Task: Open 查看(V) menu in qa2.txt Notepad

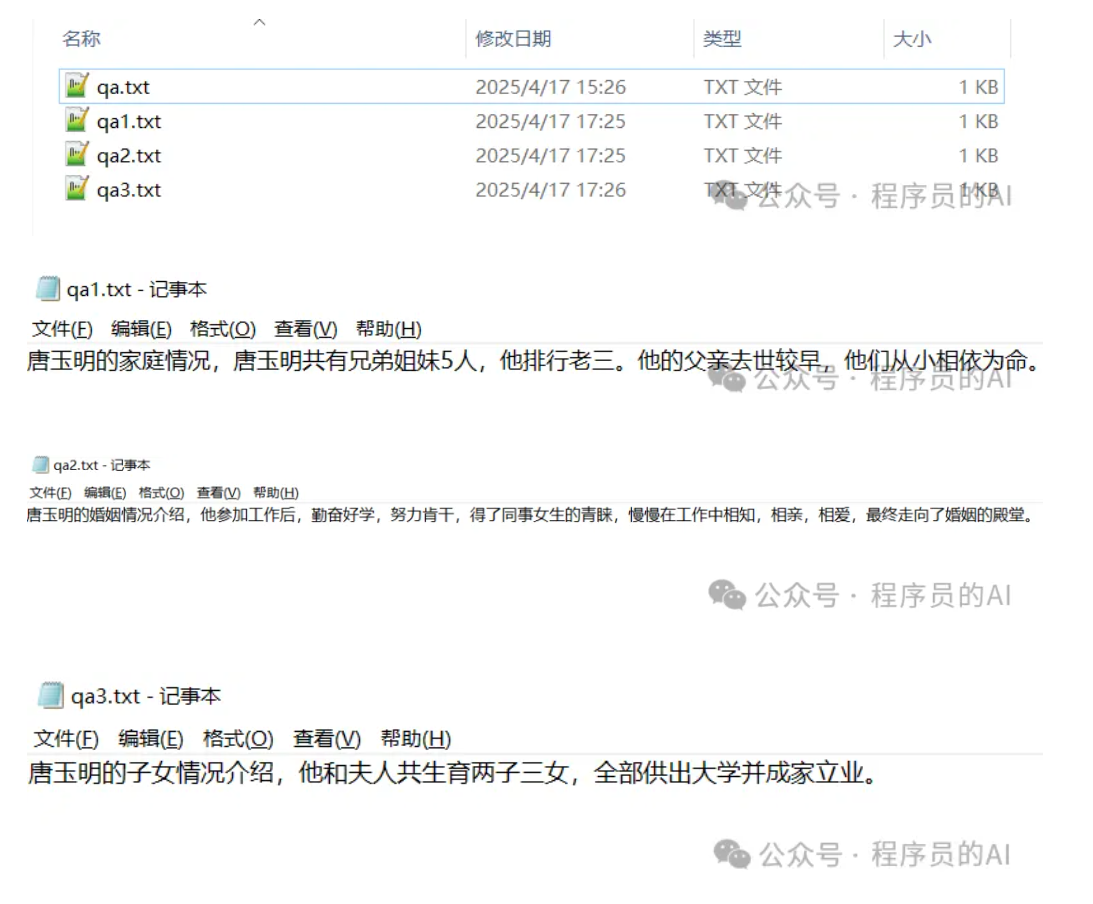Action: tap(219, 493)
